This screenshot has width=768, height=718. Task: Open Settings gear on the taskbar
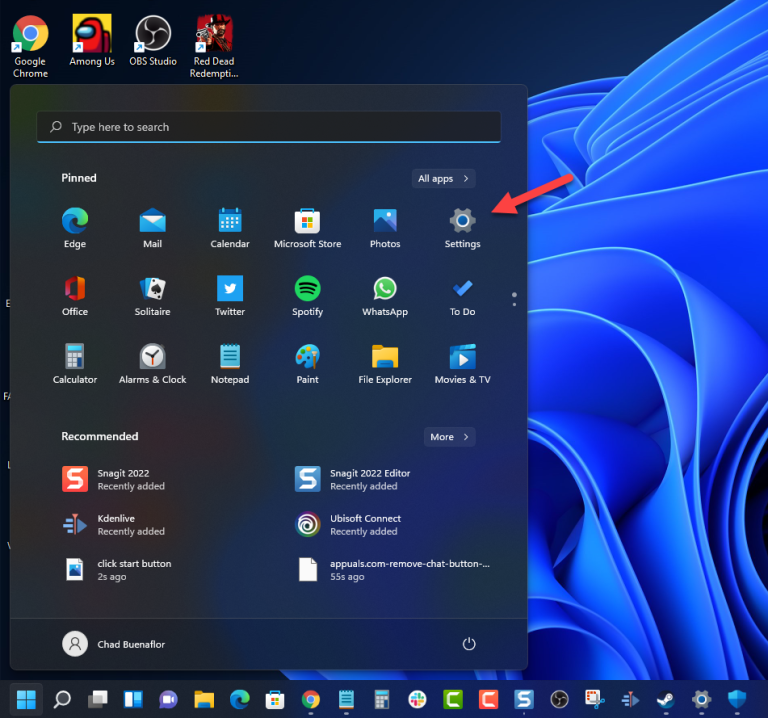click(701, 699)
